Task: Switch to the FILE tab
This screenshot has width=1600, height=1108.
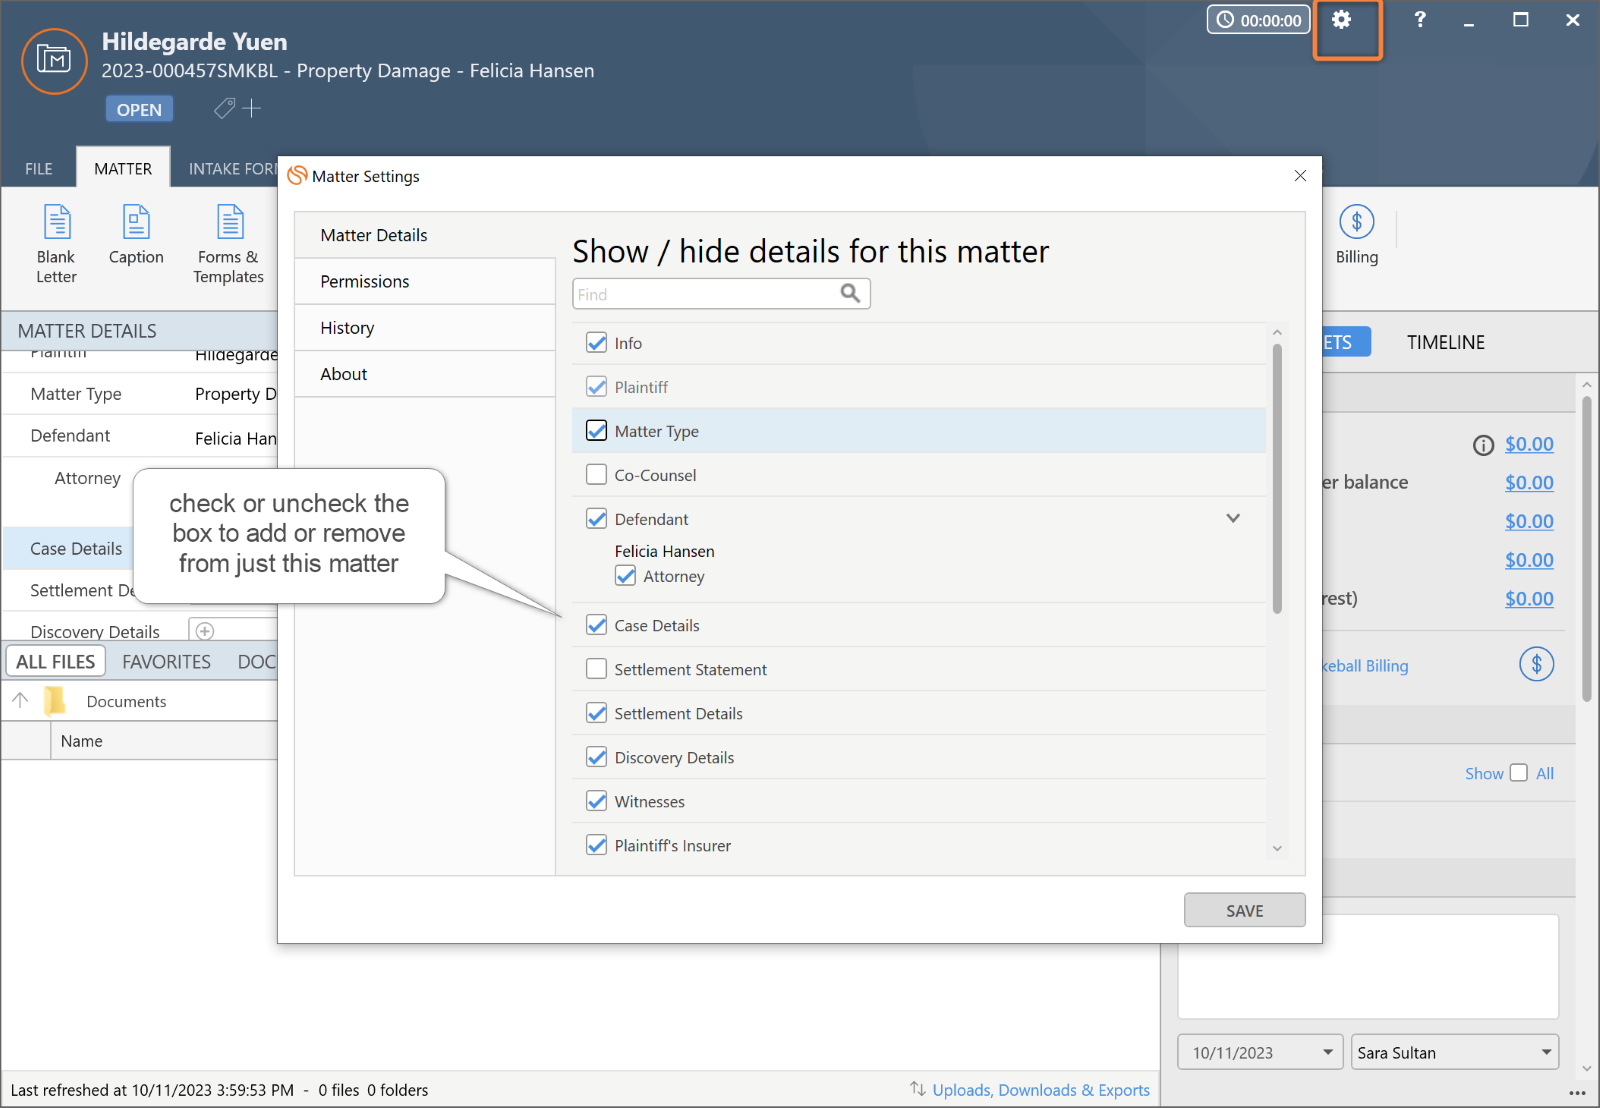Action: tap(39, 168)
